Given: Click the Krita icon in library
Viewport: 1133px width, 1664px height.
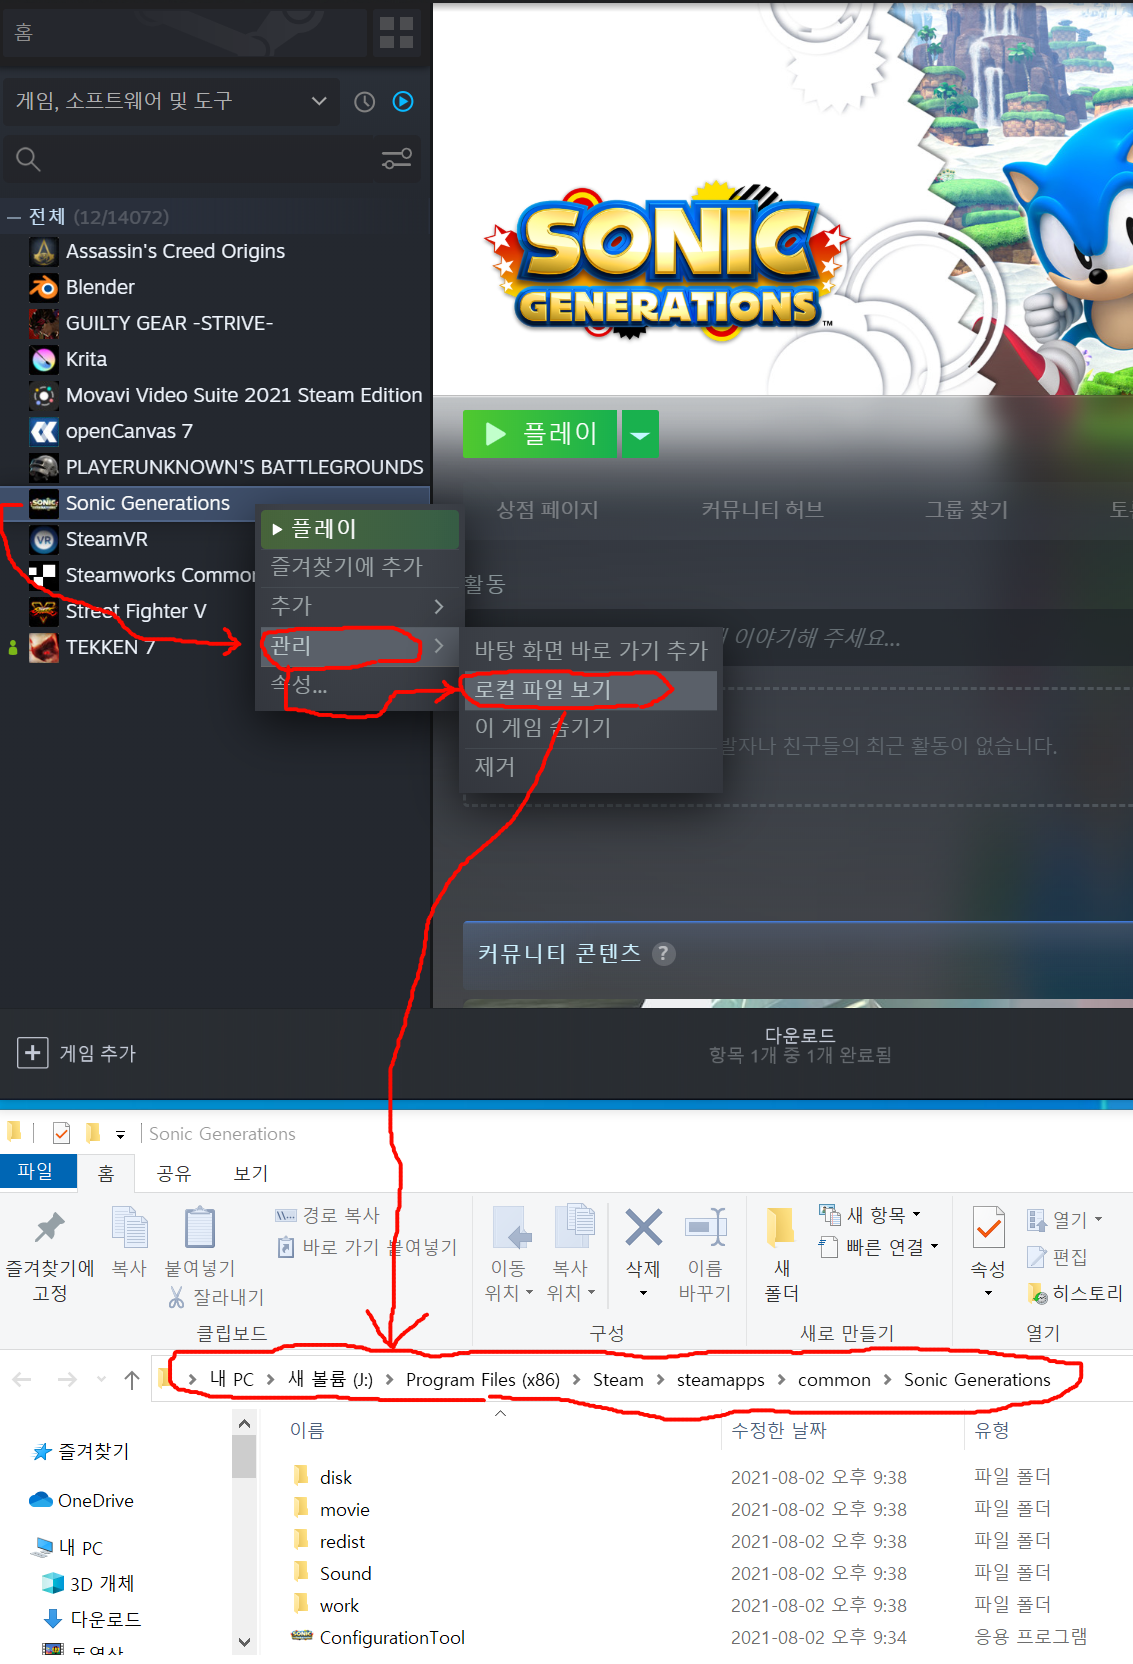Looking at the screenshot, I should coord(43,359).
